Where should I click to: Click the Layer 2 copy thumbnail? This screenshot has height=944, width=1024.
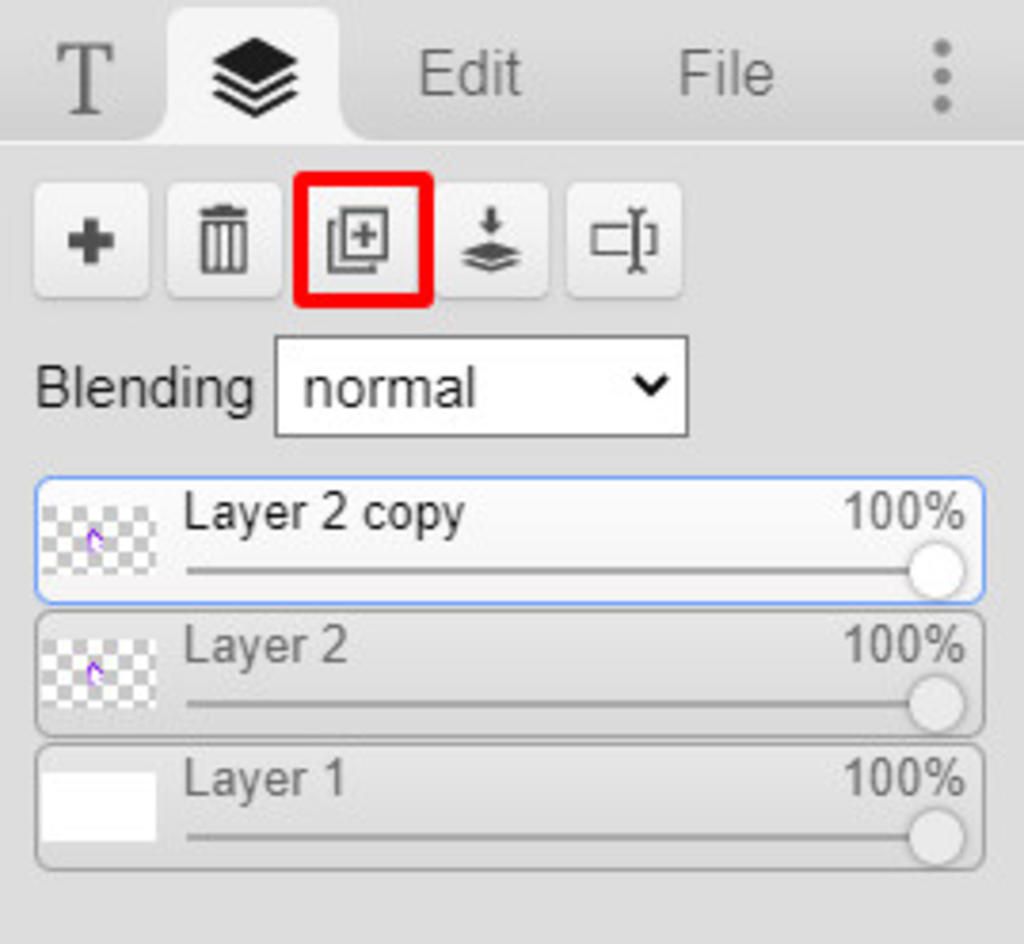coord(99,541)
